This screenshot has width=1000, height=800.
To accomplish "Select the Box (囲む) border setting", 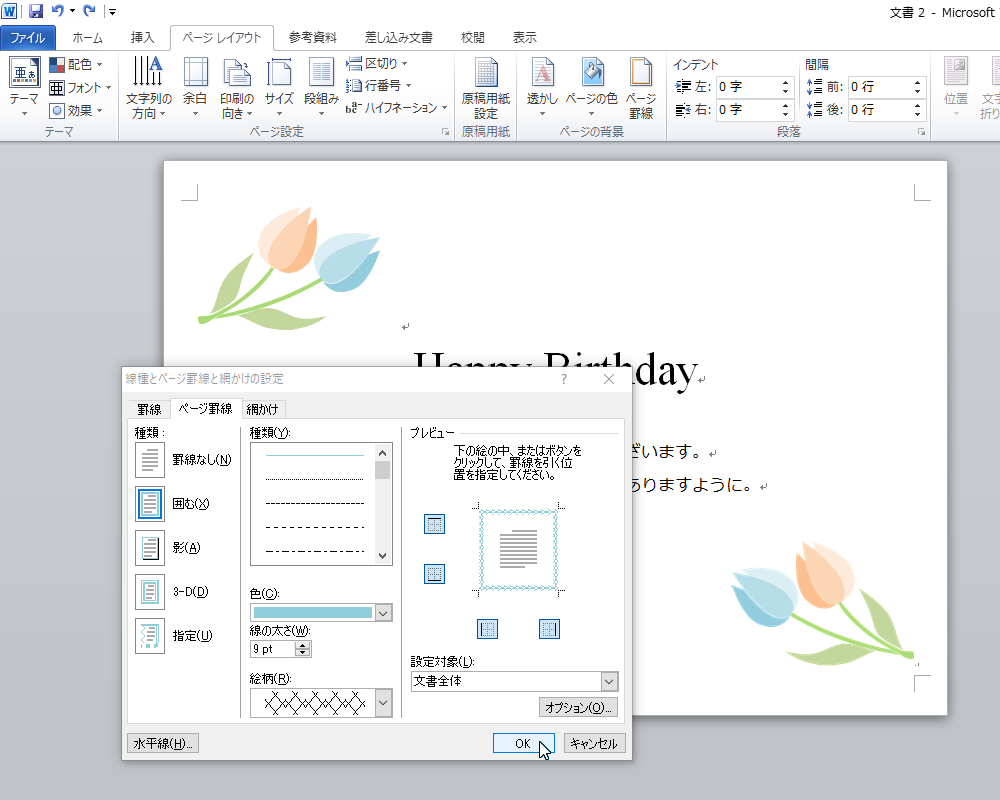I will (x=150, y=504).
